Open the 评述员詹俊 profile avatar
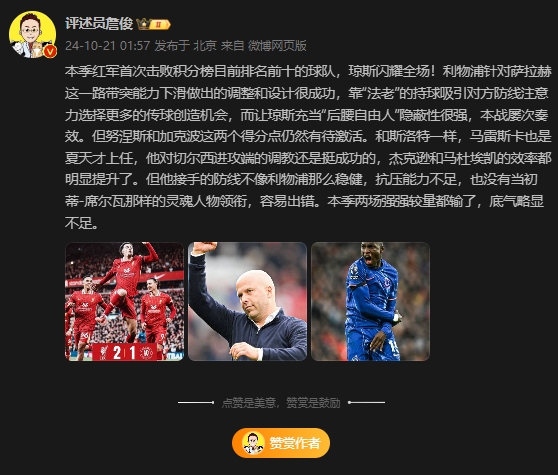Image resolution: width=558 pixels, height=475 pixels. (32, 35)
